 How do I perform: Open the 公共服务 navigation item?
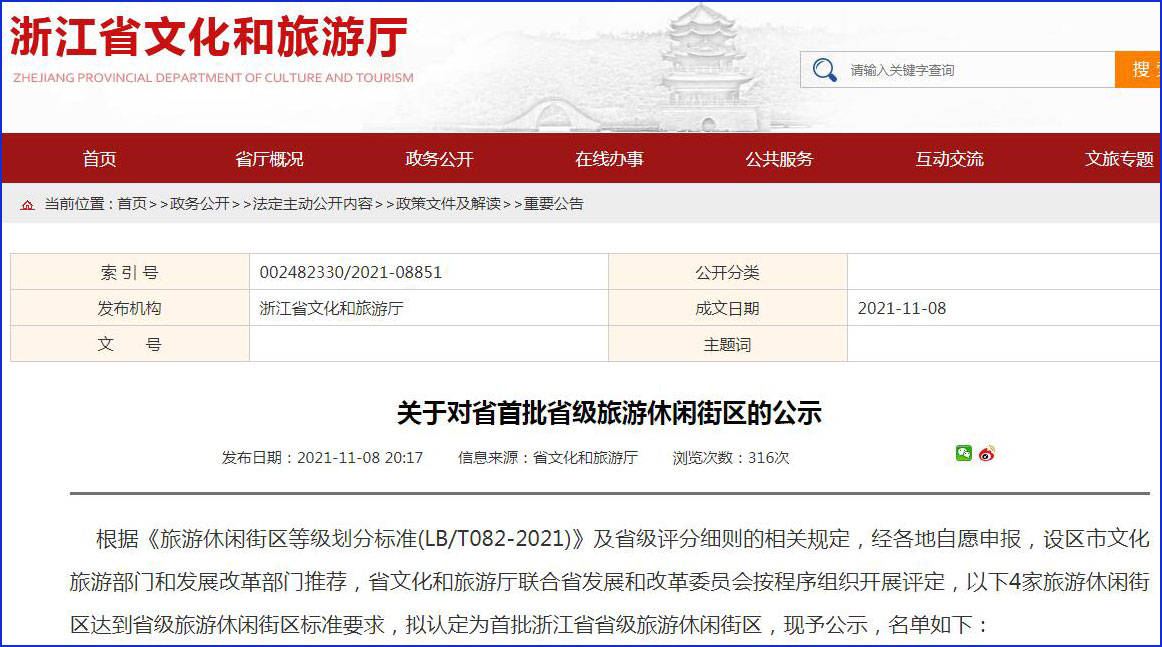click(x=779, y=159)
